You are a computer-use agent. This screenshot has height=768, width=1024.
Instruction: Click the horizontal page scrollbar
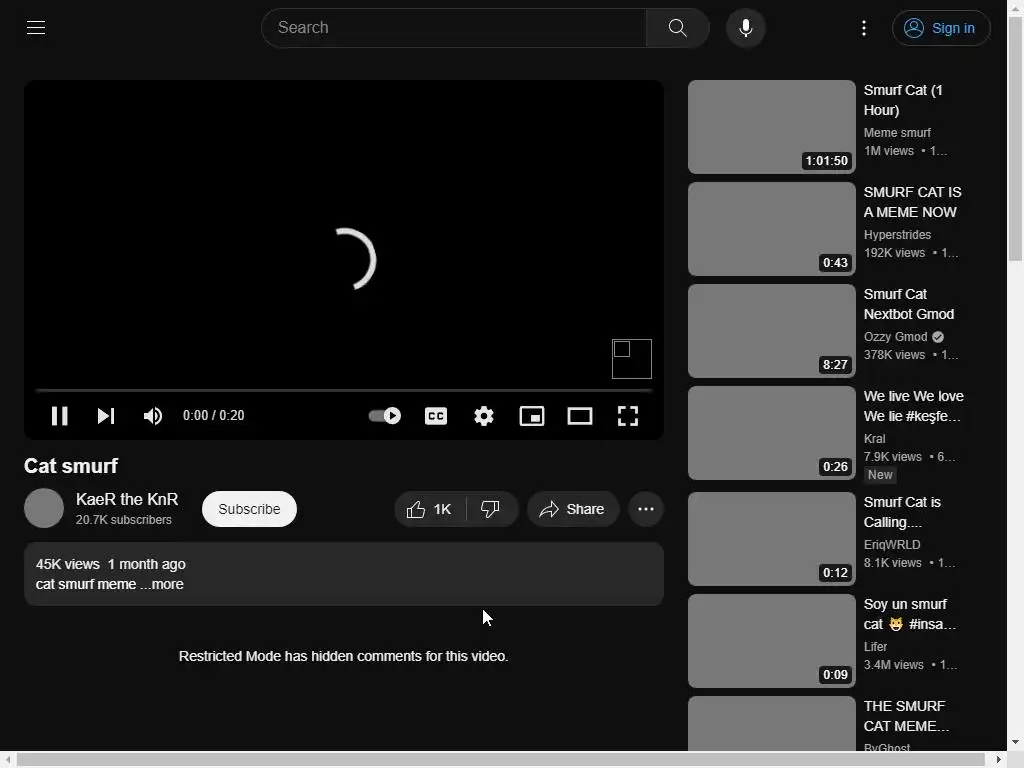coord(501,760)
